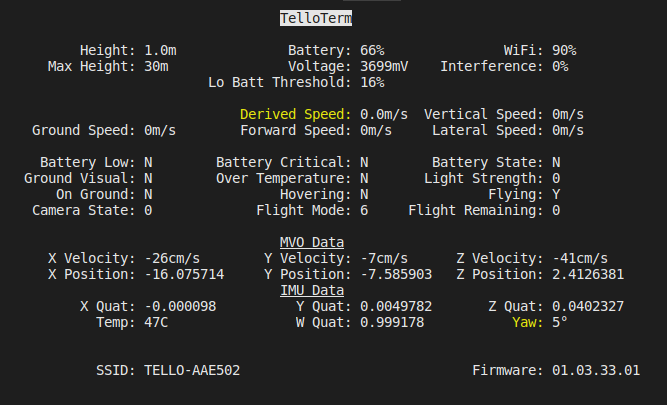Select the Max Height 30m value
This screenshot has width=667, height=405.
click(x=156, y=66)
